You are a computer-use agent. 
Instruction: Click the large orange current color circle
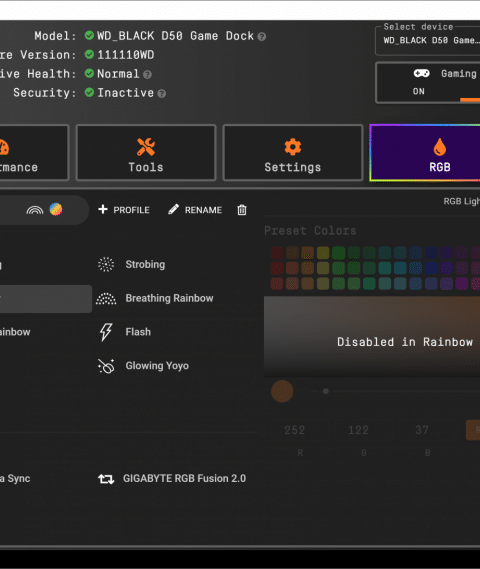click(x=282, y=391)
